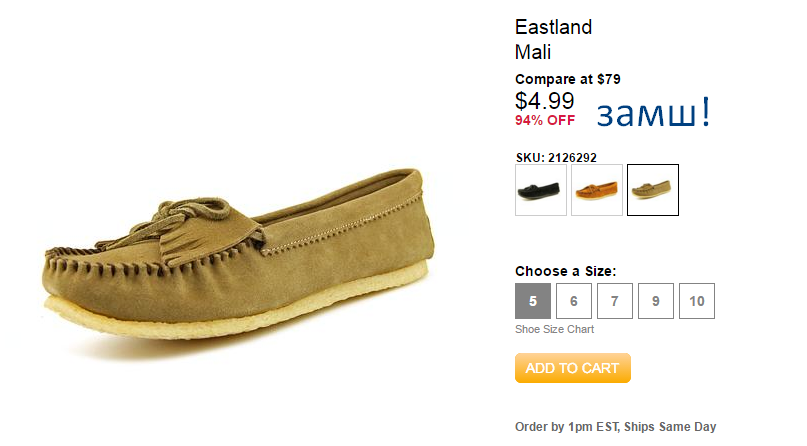
Task: Select shoe size 9
Action: 656,301
